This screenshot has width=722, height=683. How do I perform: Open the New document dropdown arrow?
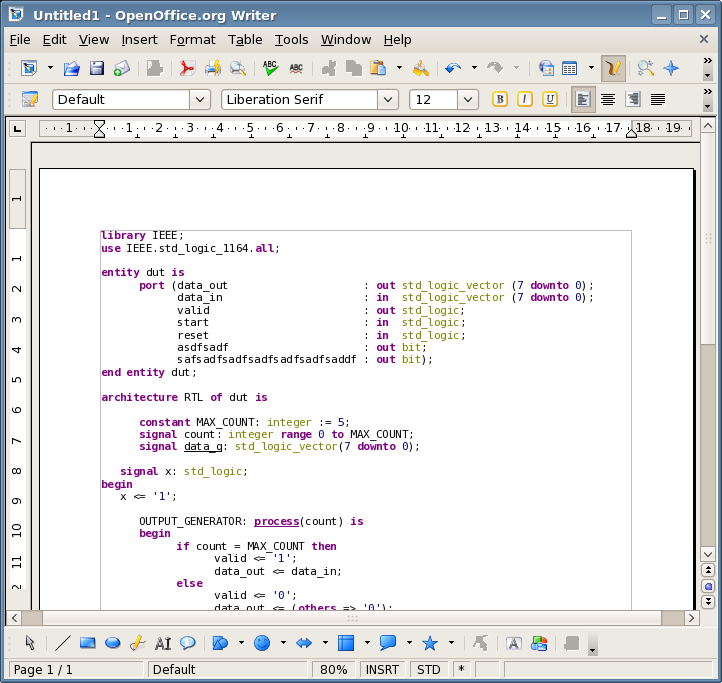(x=50, y=68)
